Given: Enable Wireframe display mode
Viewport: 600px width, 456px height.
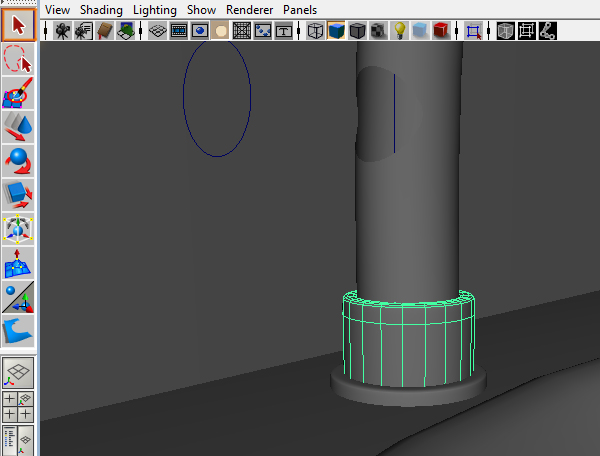Looking at the screenshot, I should (x=315, y=31).
